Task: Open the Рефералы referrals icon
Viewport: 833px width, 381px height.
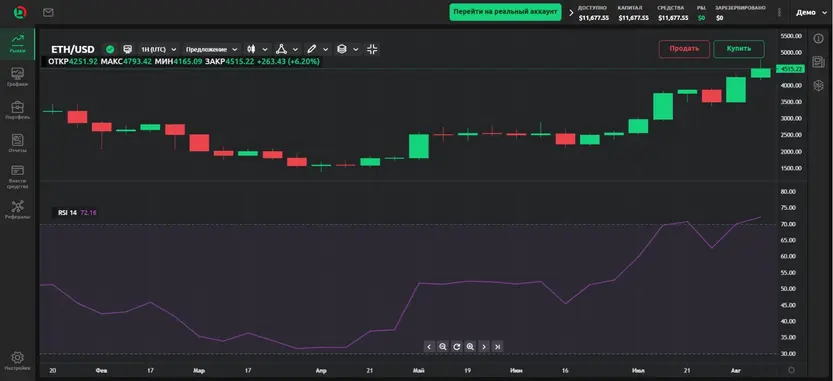Action: click(x=18, y=209)
